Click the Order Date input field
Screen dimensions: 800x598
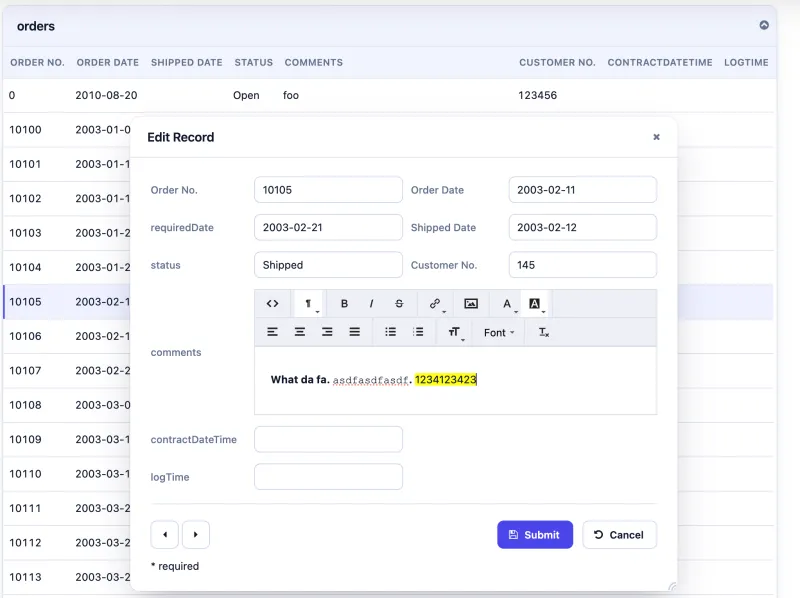click(583, 190)
